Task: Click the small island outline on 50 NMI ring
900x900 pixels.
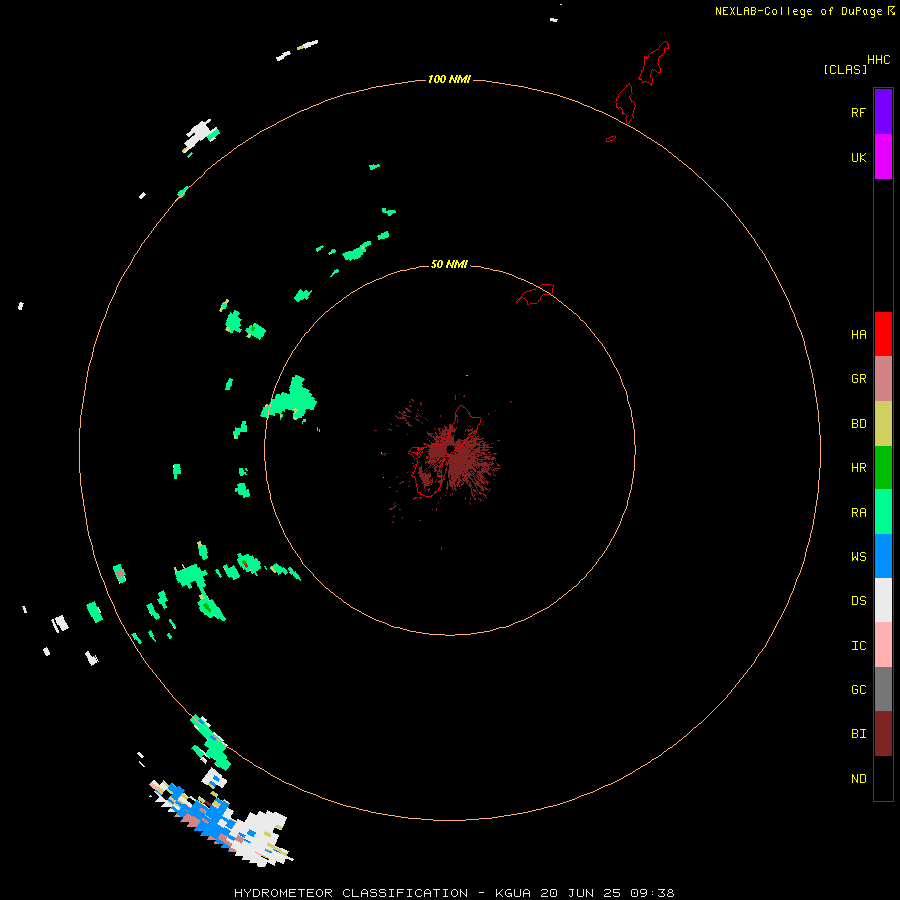Action: (536, 293)
